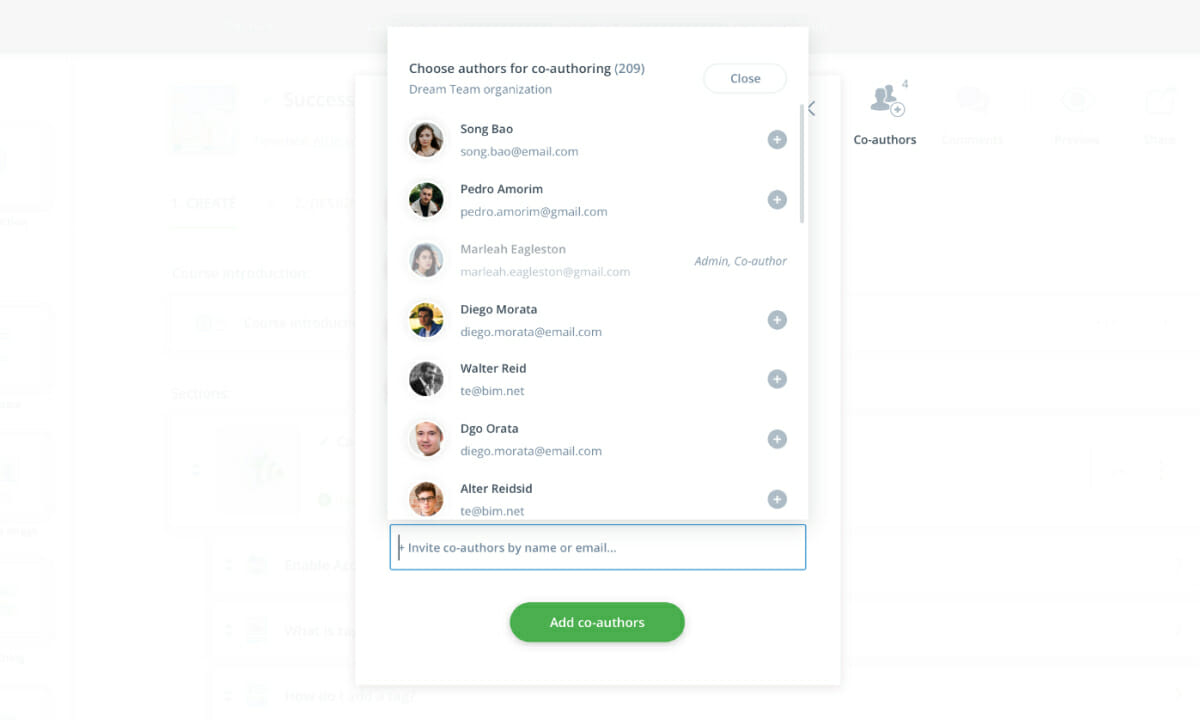Open the Co-authors panel icon
Viewport: 1200px width, 720px height.
[886, 99]
